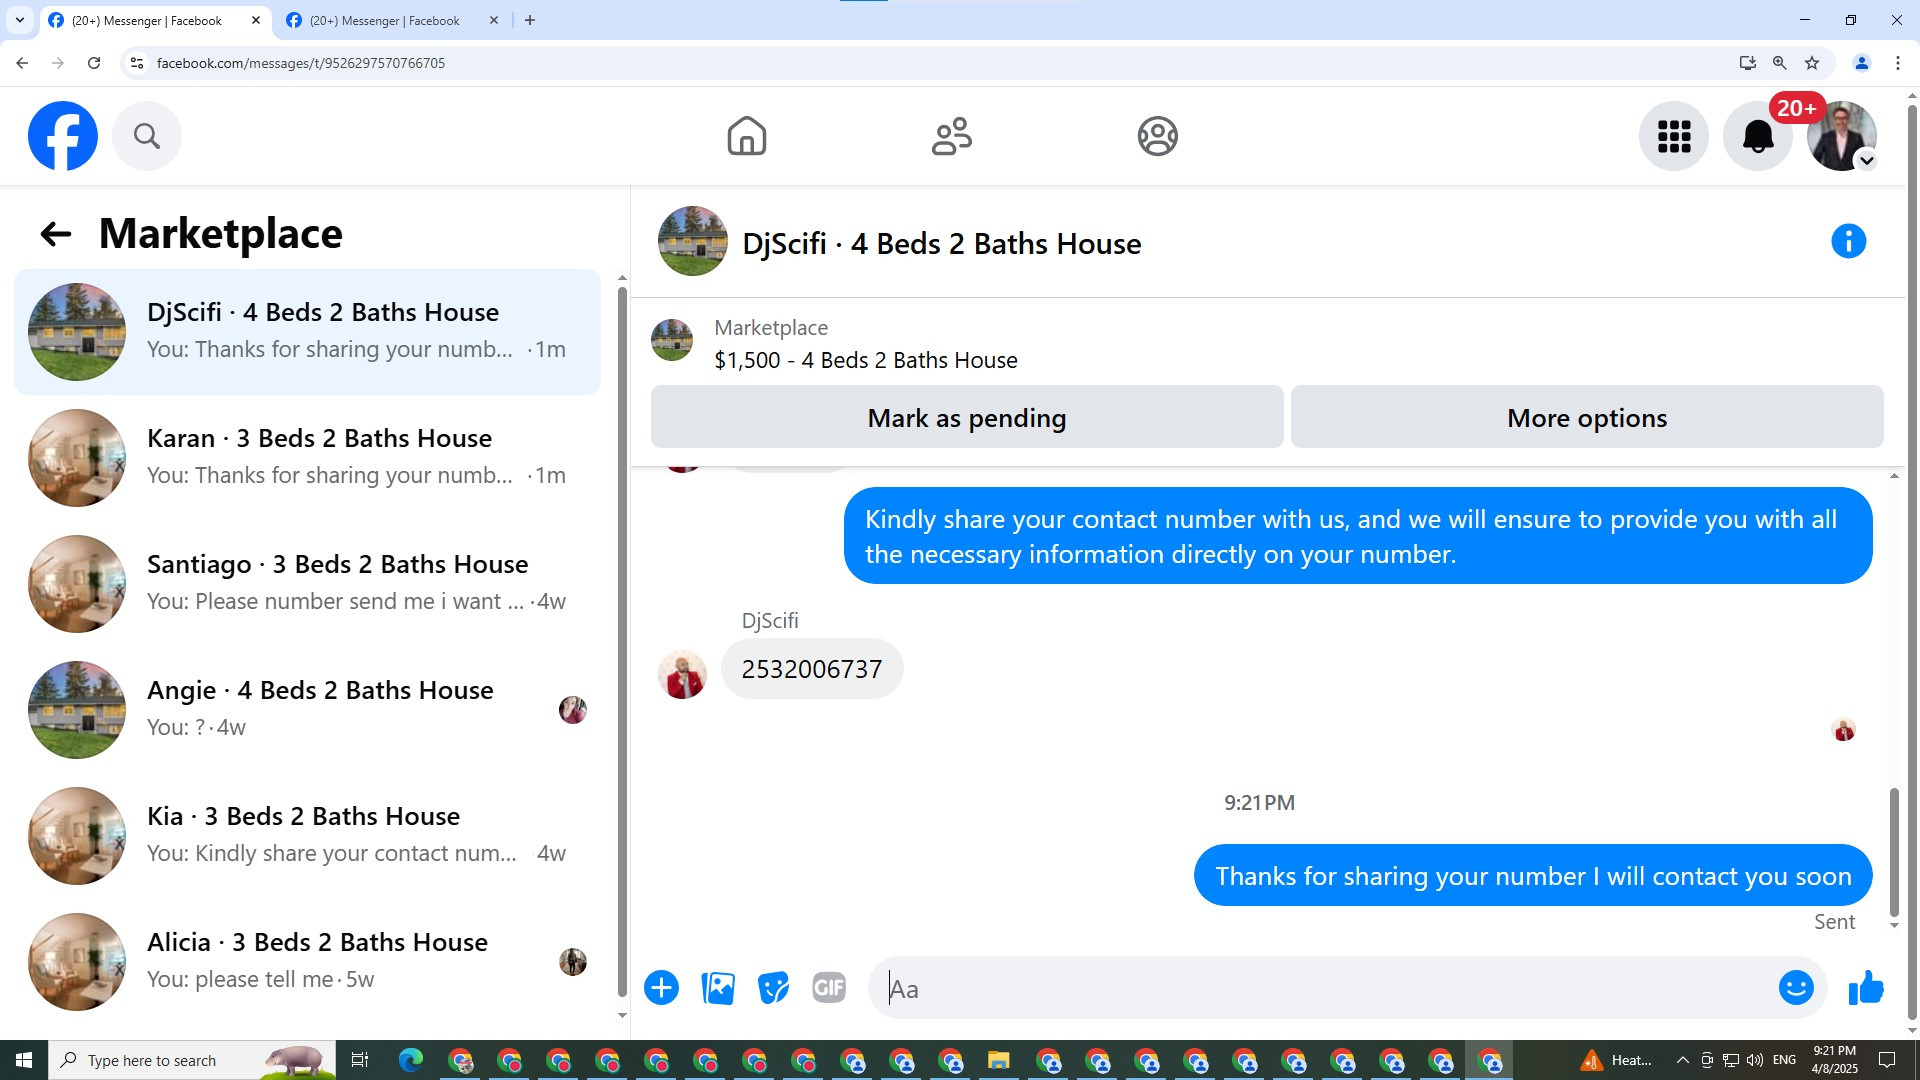Click the chat messages vertical scrollbar
The height and width of the screenshot is (1080, 1920).
coord(1893,850)
